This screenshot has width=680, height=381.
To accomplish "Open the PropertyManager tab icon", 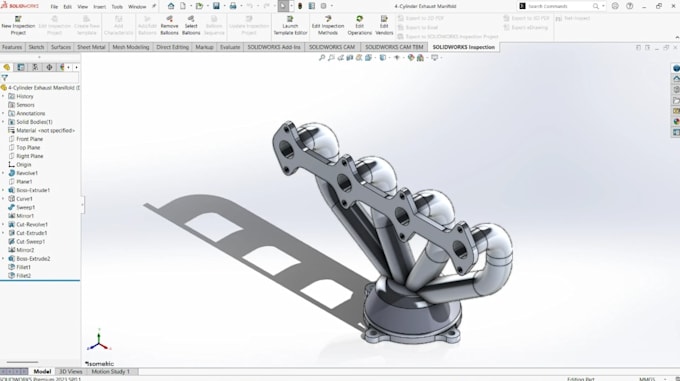I will 20,67.
